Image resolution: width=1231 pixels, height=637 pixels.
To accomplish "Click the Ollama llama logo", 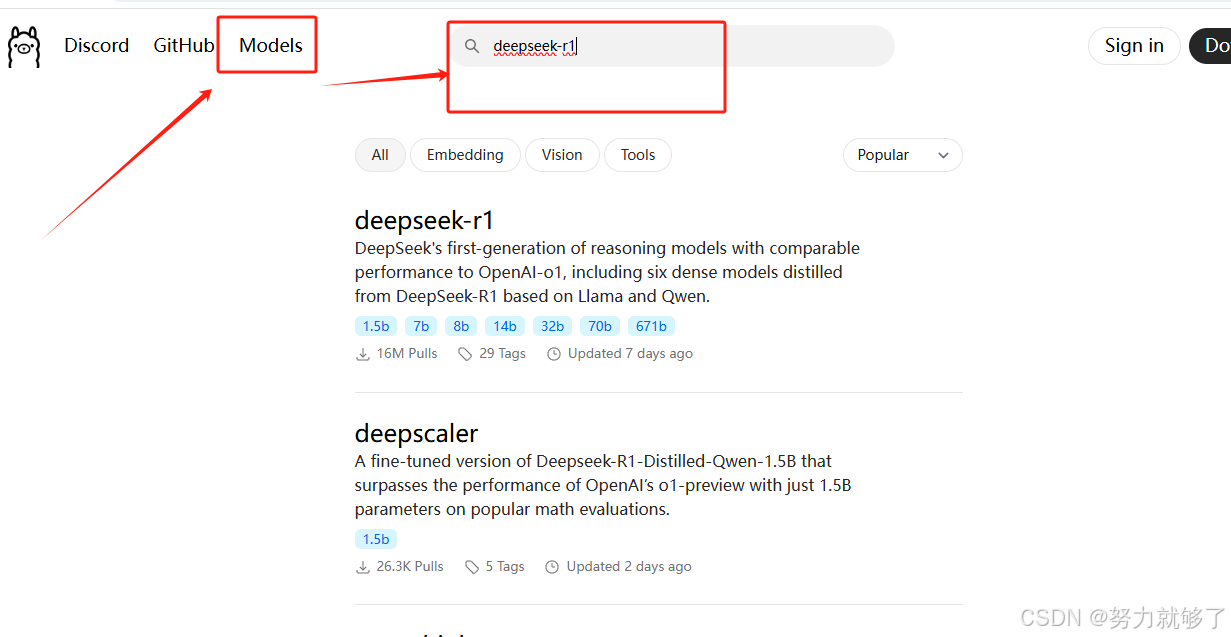I will coord(24,47).
